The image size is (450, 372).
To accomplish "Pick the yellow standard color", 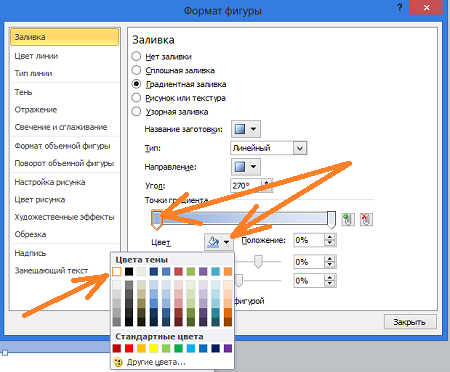I will pos(154,348).
